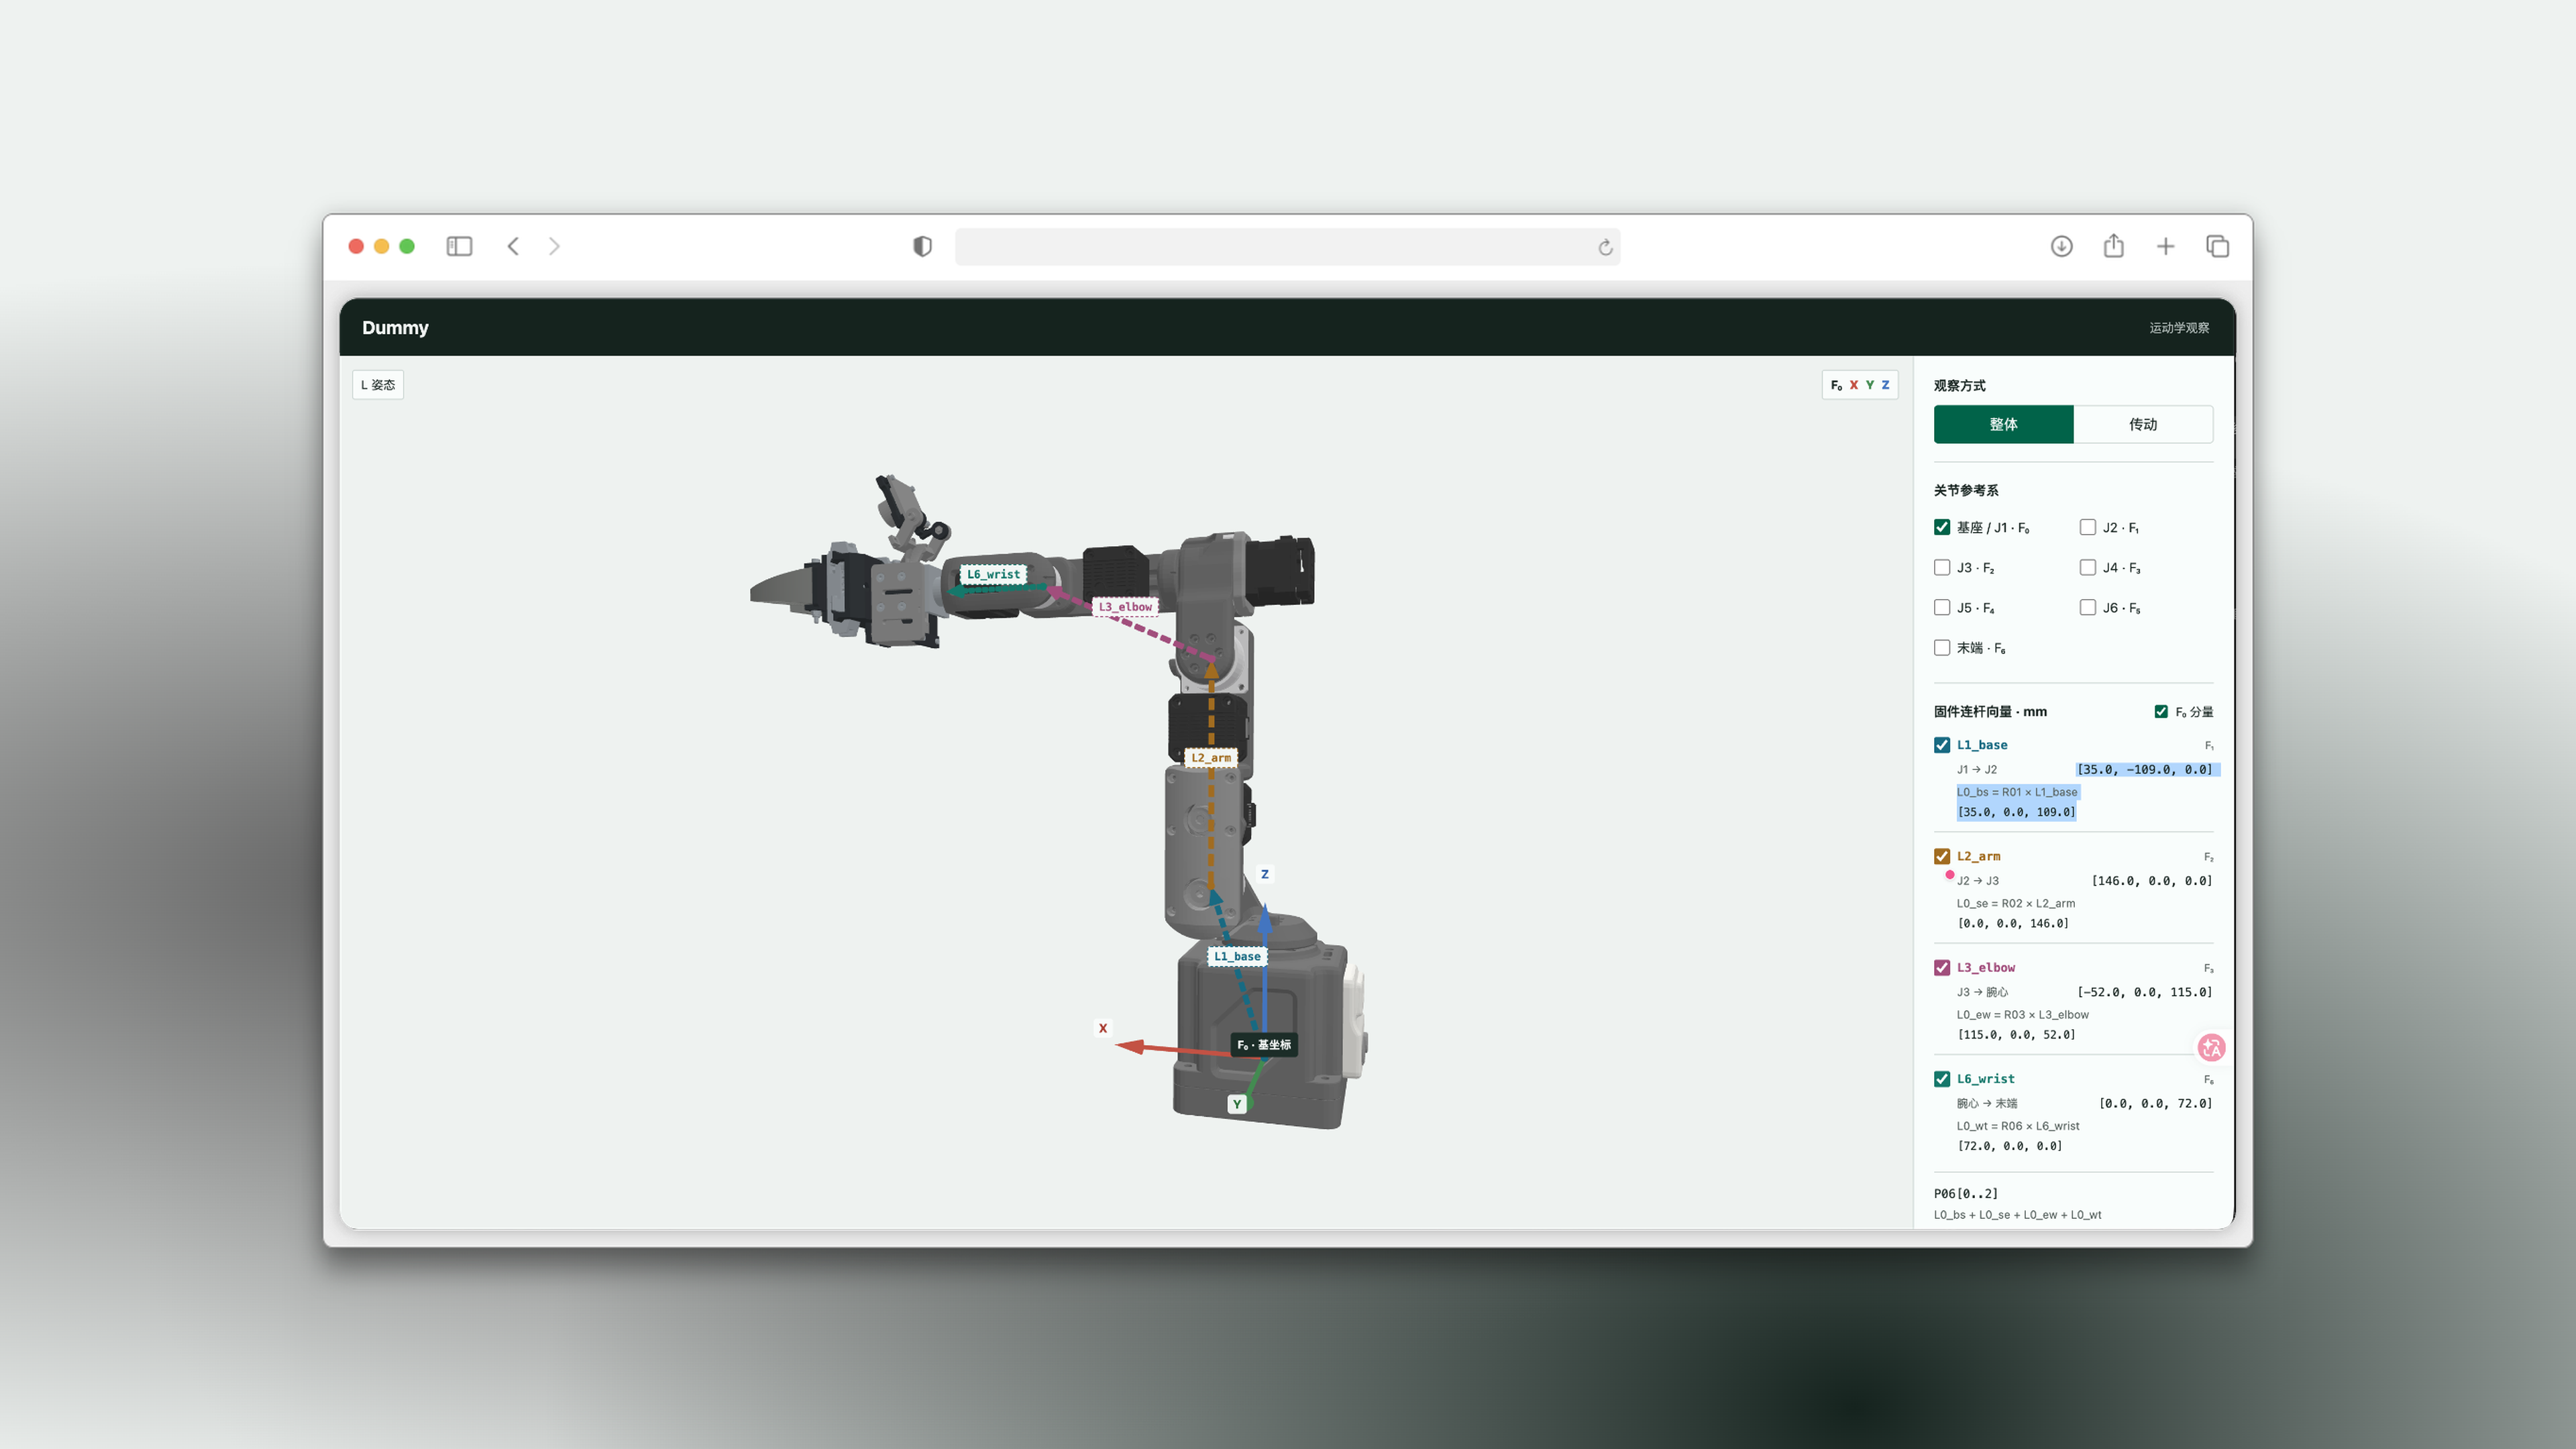
Task: Click the share icon
Action: [x=2113, y=245]
